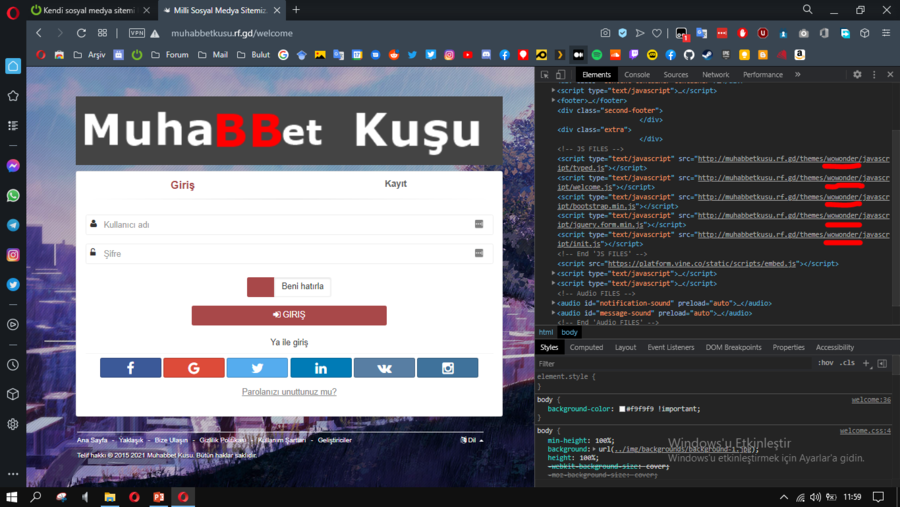
Task: Open the Geliştiriciler footer link
Action: (335, 440)
